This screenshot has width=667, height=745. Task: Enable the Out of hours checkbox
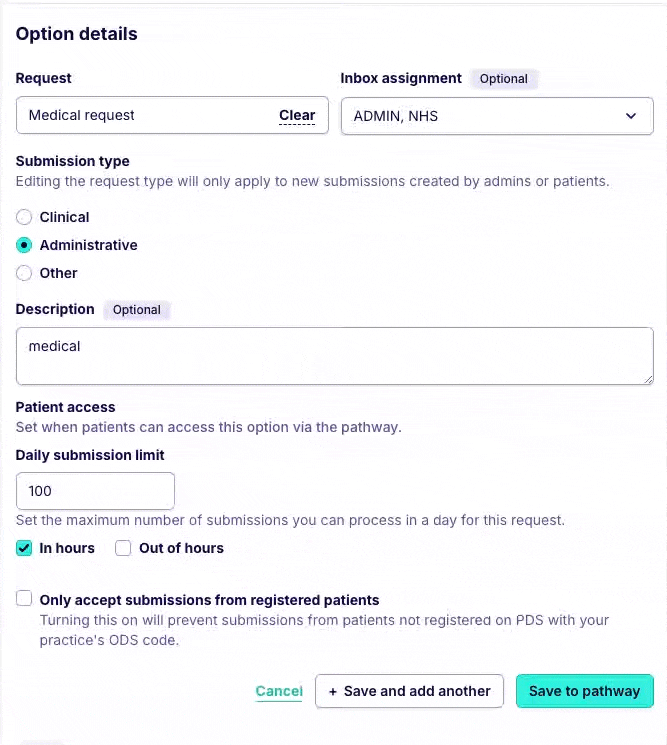click(123, 548)
